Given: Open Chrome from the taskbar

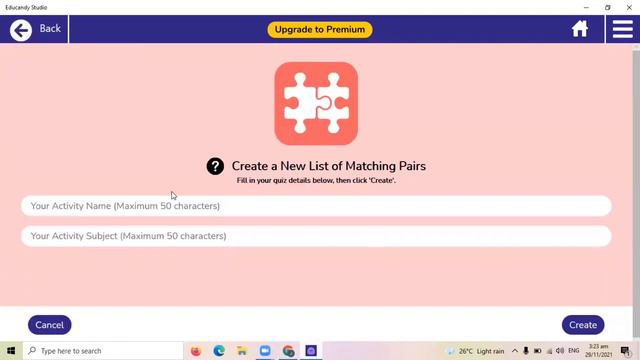Looking at the screenshot, I should 288,351.
